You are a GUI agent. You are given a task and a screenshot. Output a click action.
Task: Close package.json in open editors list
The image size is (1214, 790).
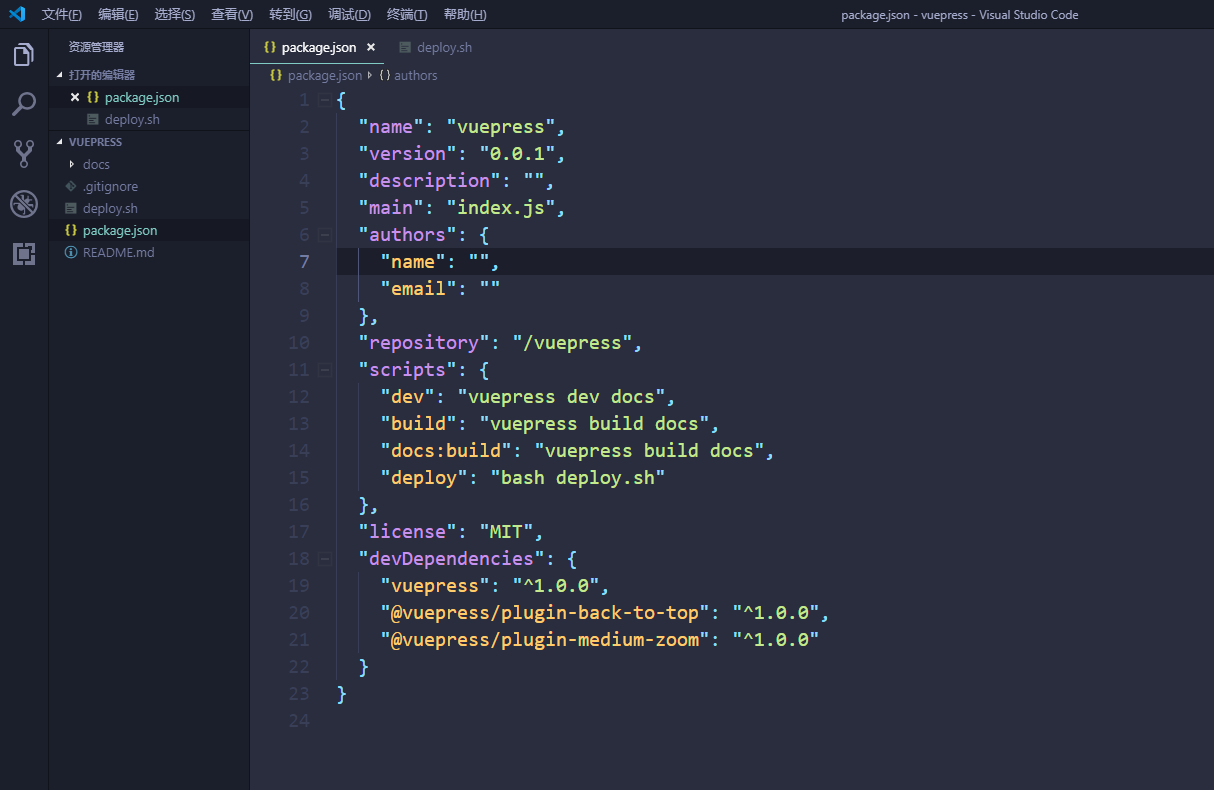click(x=75, y=97)
